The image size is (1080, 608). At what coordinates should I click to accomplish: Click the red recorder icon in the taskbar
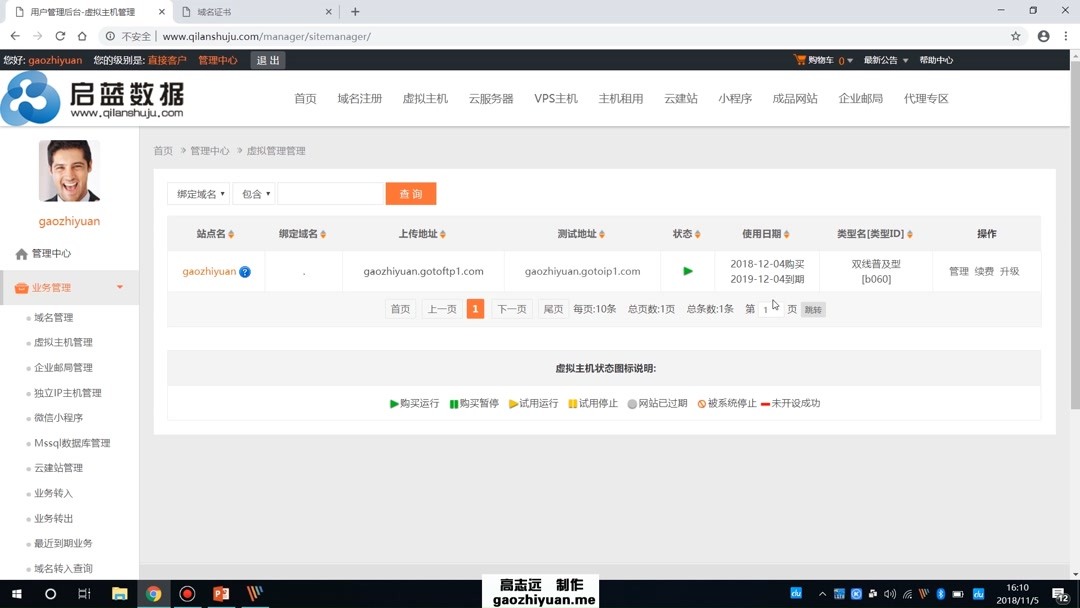tap(186, 594)
